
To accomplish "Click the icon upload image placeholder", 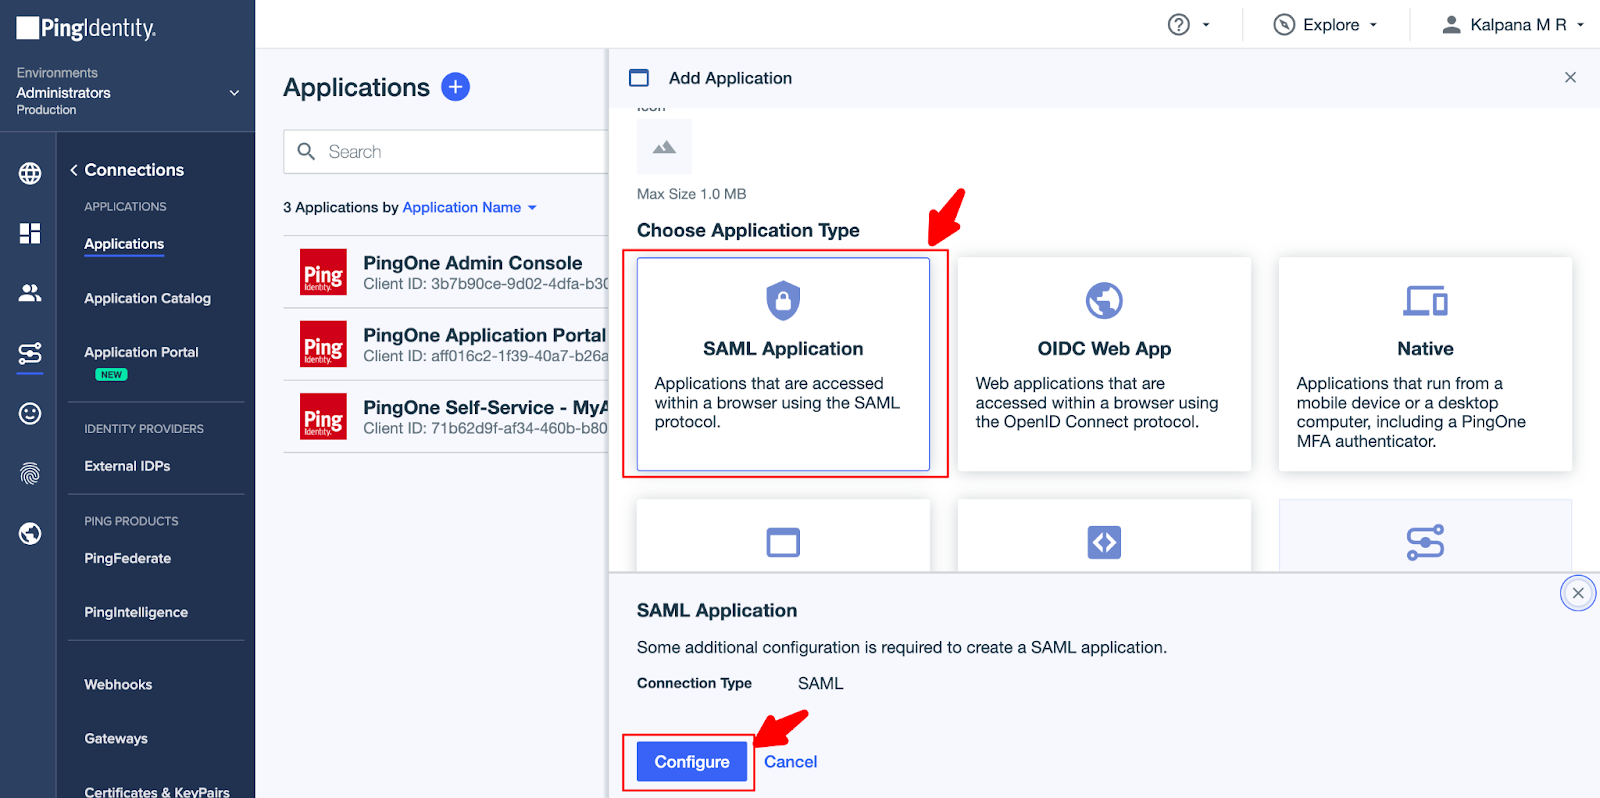I will pyautogui.click(x=664, y=147).
